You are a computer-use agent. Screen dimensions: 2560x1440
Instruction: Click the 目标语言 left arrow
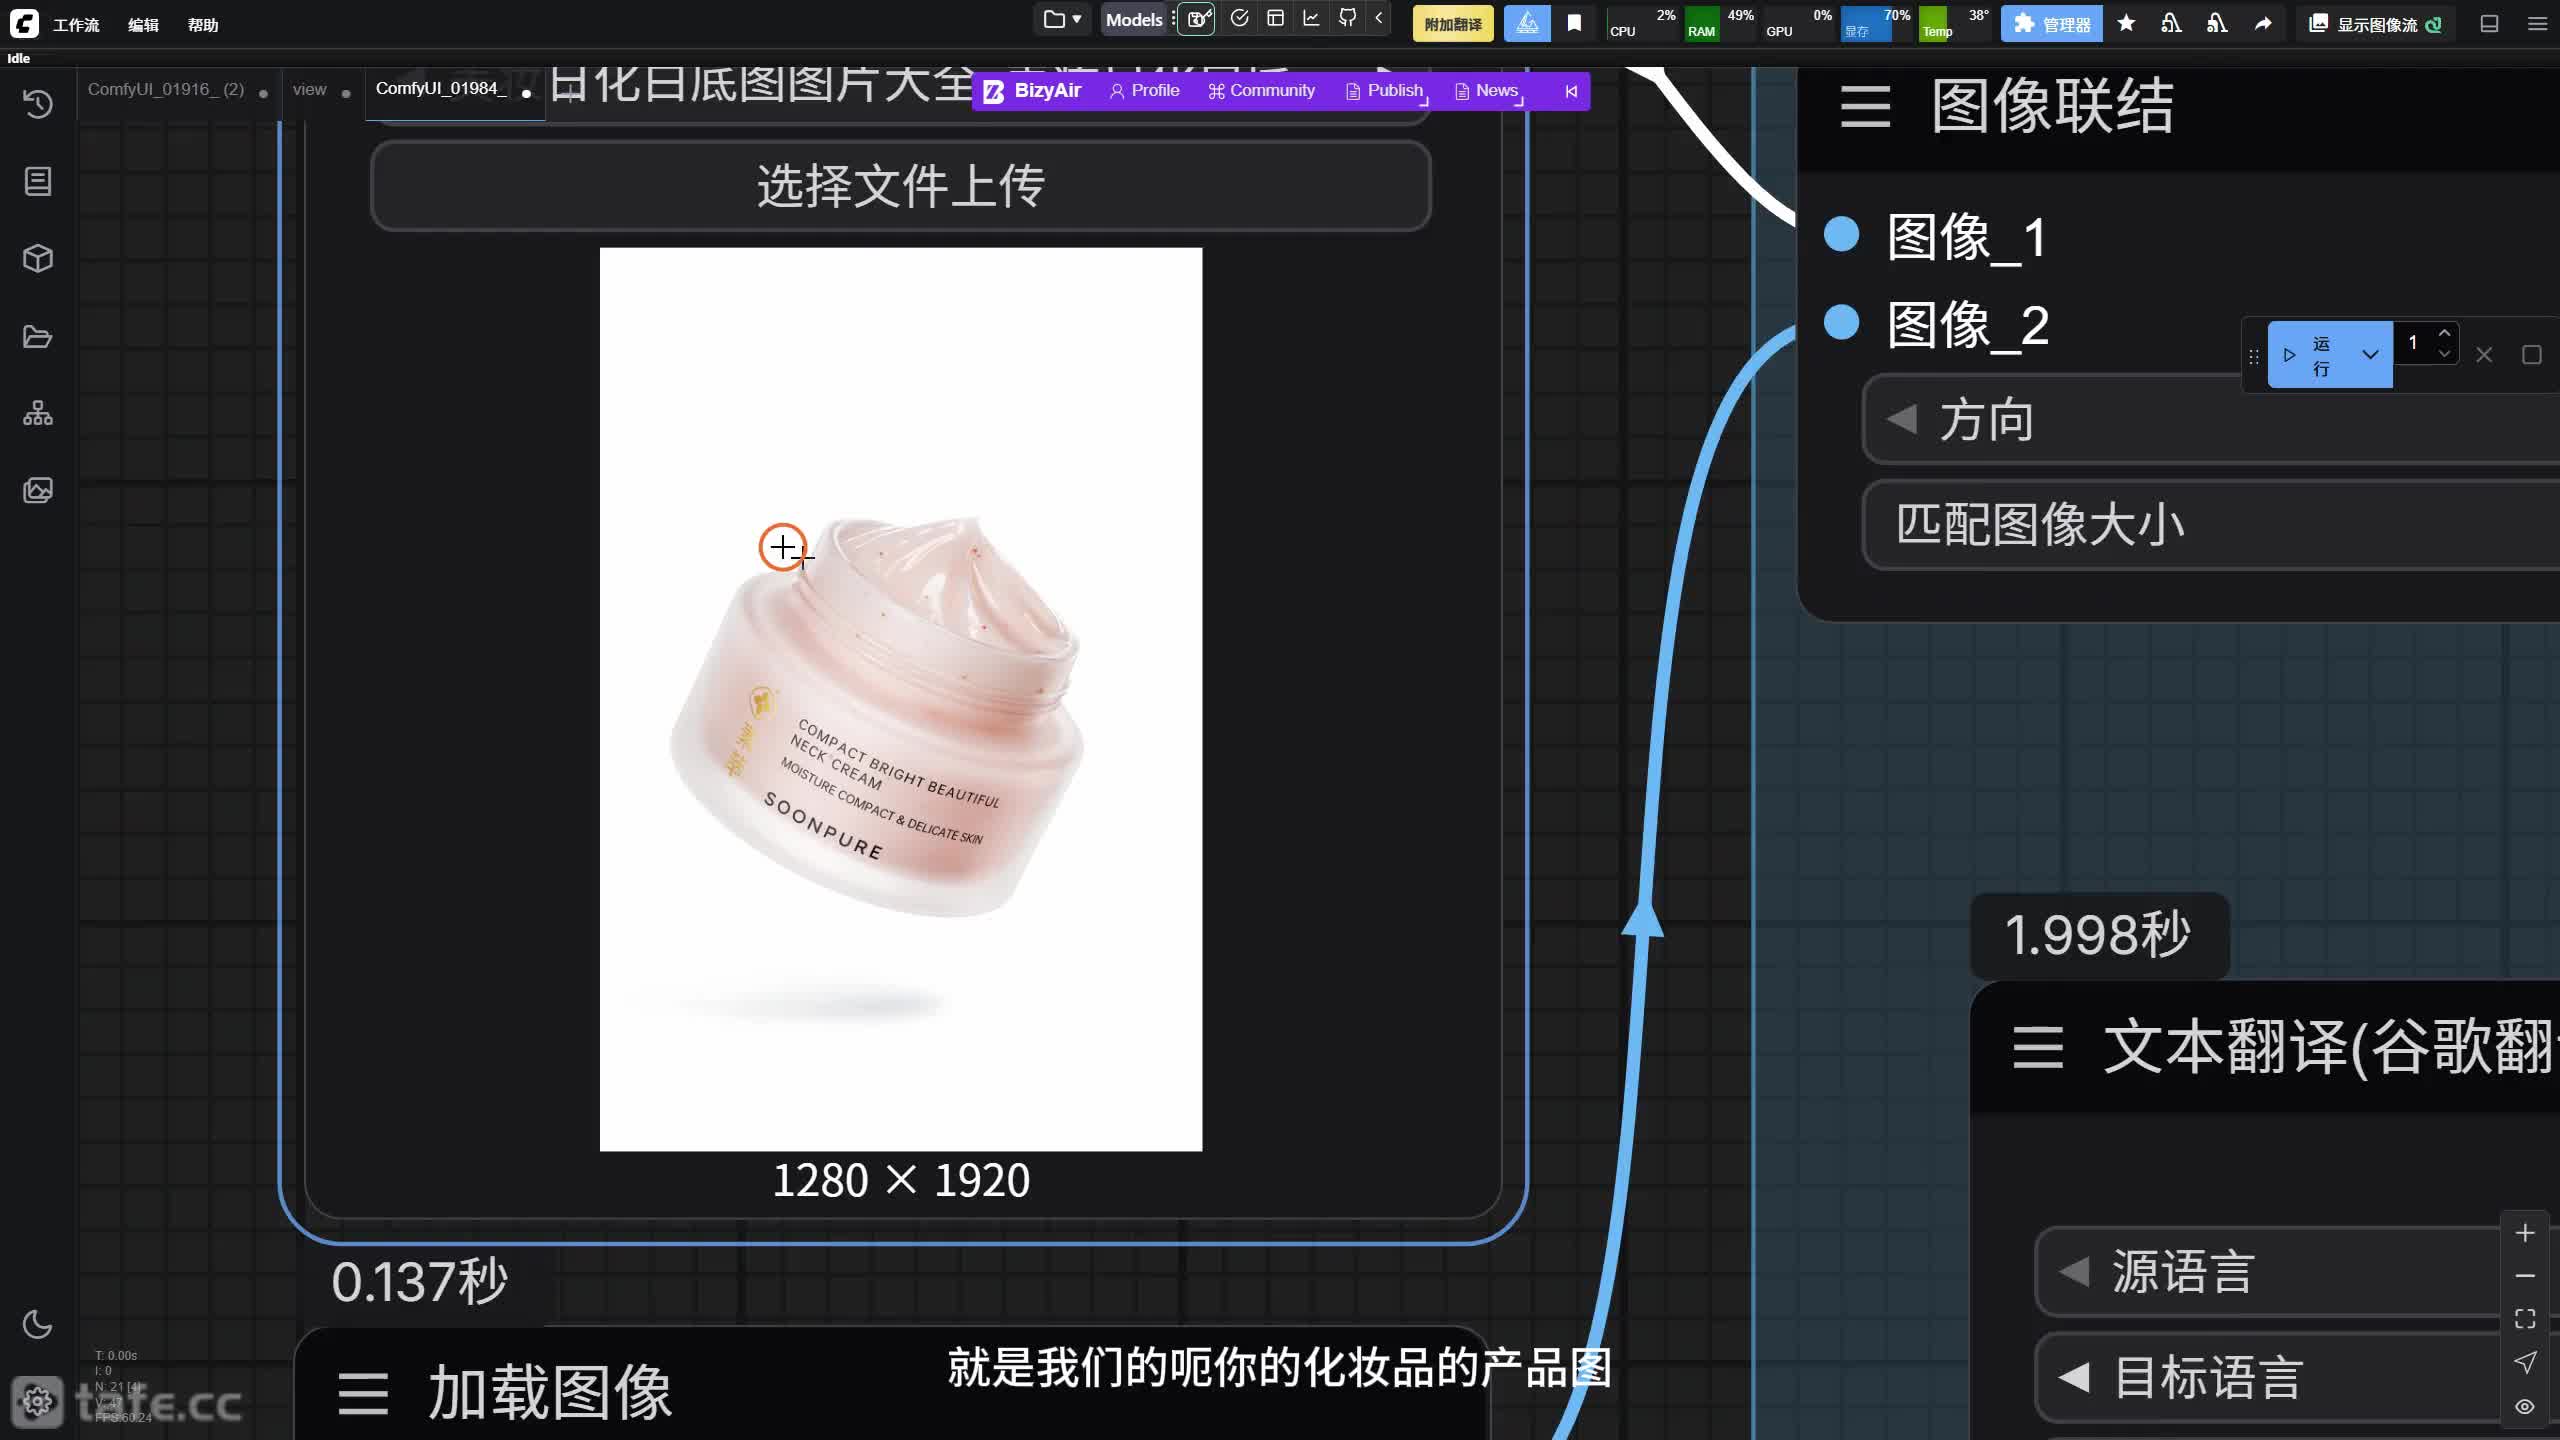point(2074,1377)
